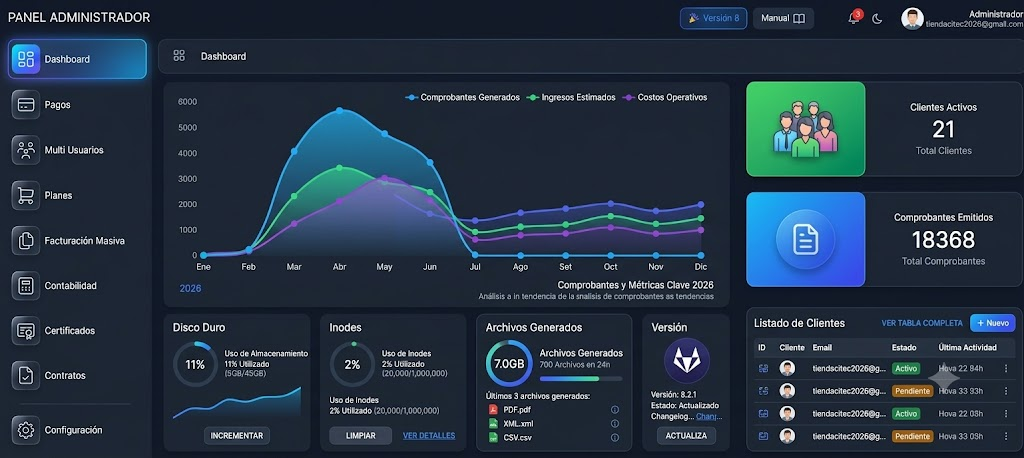Image resolution: width=1024 pixels, height=458 pixels.
Task: Click the blue Comprobantes Emitidos document tile
Action: [806, 239]
